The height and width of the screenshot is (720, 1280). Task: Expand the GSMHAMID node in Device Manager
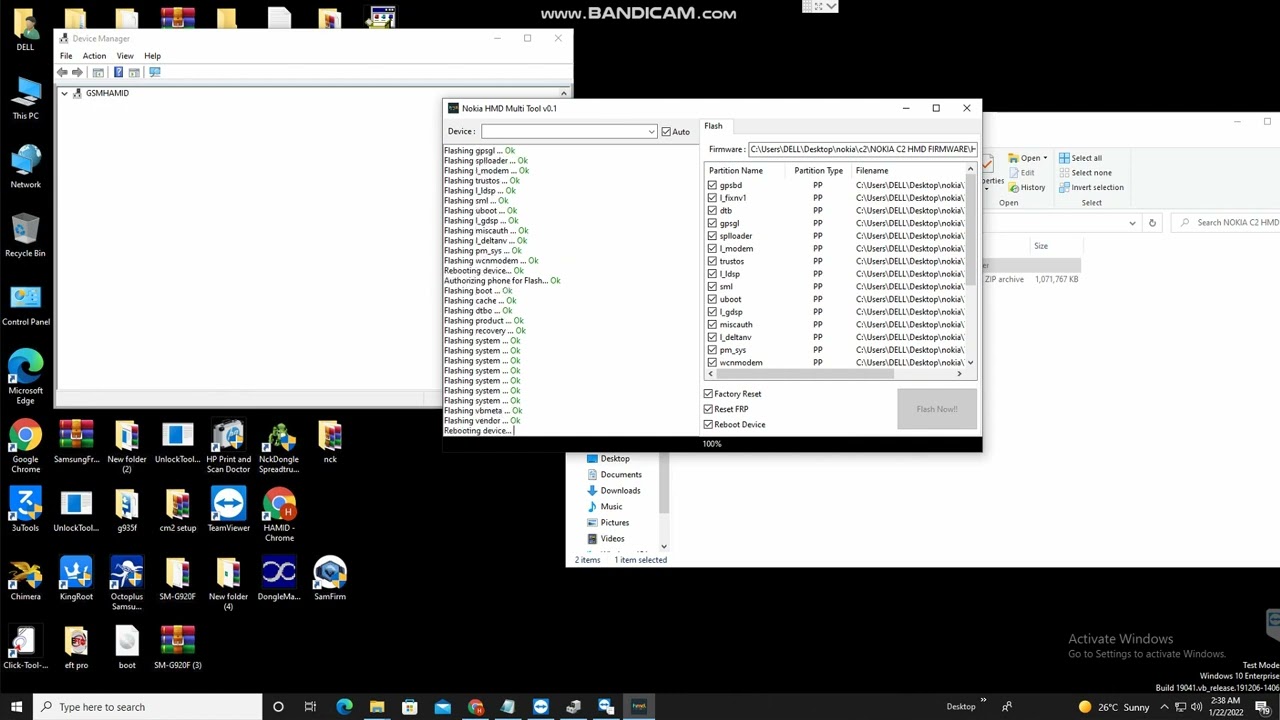coord(65,93)
